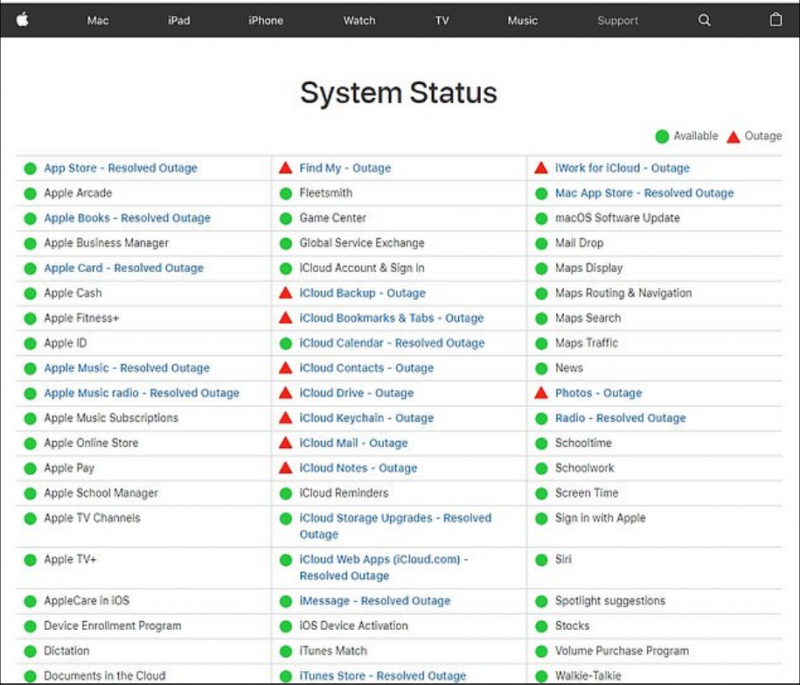Viewport: 800px width, 685px height.
Task: Click green status dot beside App Store
Action: (31, 168)
